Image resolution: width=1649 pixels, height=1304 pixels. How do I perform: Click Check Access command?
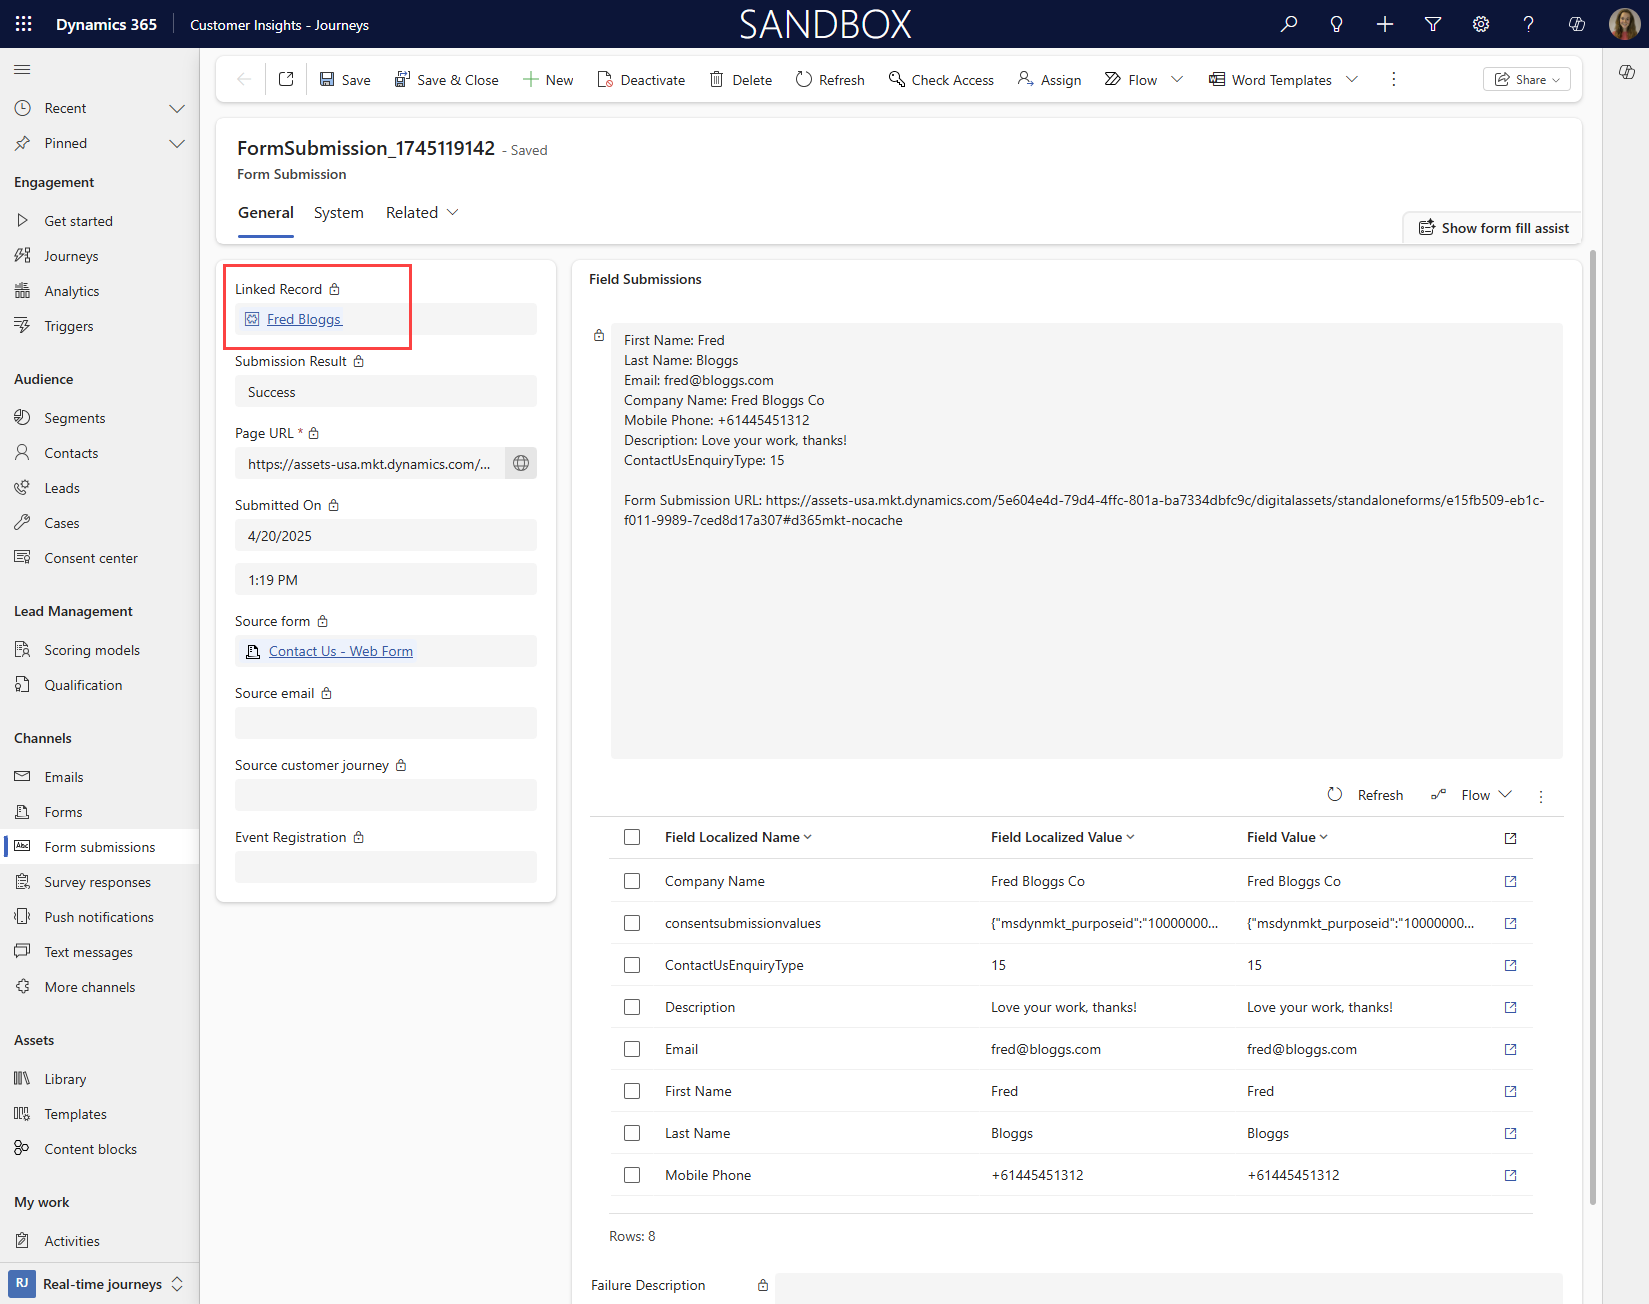tap(941, 80)
